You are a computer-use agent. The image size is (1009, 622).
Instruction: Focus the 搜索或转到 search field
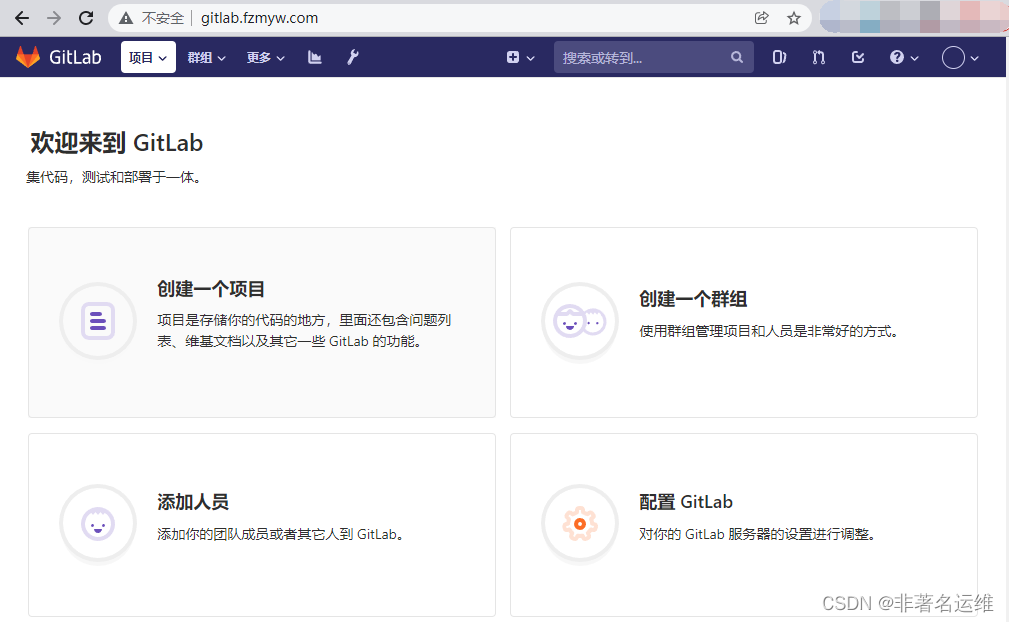[654, 57]
